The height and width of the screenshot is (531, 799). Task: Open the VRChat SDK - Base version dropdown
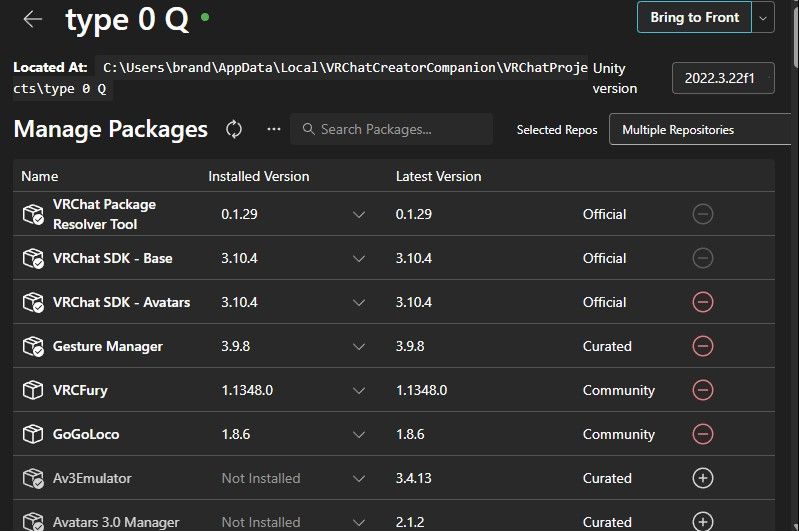pos(359,258)
